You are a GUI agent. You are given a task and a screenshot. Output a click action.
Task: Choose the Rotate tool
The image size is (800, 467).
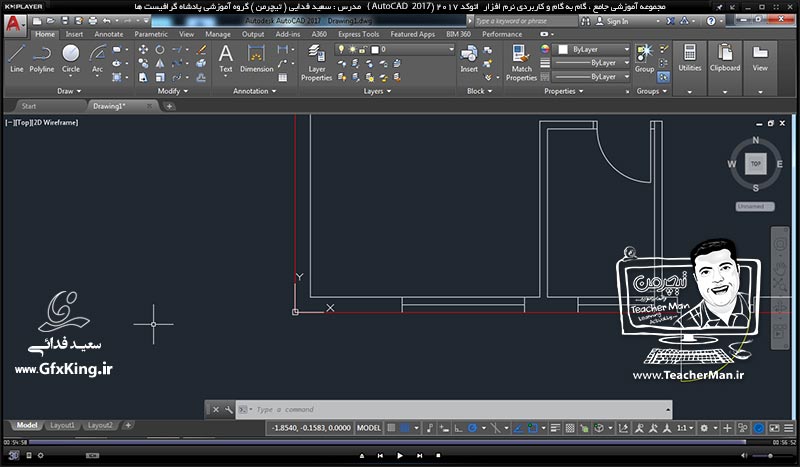[x=160, y=50]
